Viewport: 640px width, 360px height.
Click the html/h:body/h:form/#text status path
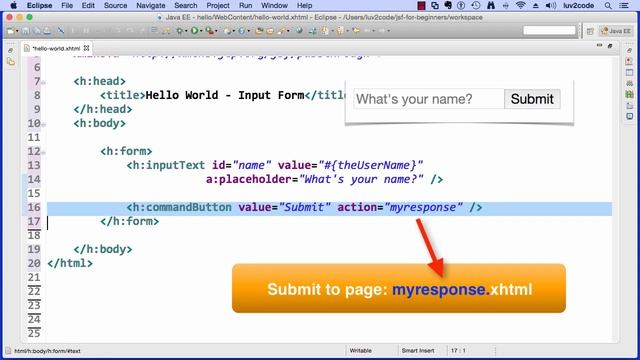(x=47, y=351)
